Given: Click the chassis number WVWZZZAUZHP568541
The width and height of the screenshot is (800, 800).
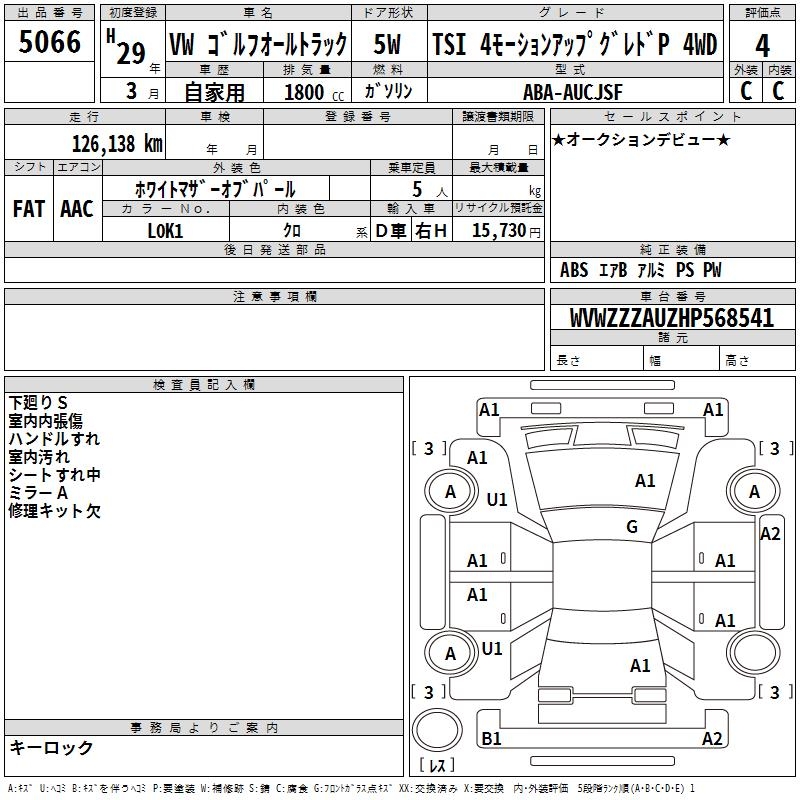Looking at the screenshot, I should point(672,318).
